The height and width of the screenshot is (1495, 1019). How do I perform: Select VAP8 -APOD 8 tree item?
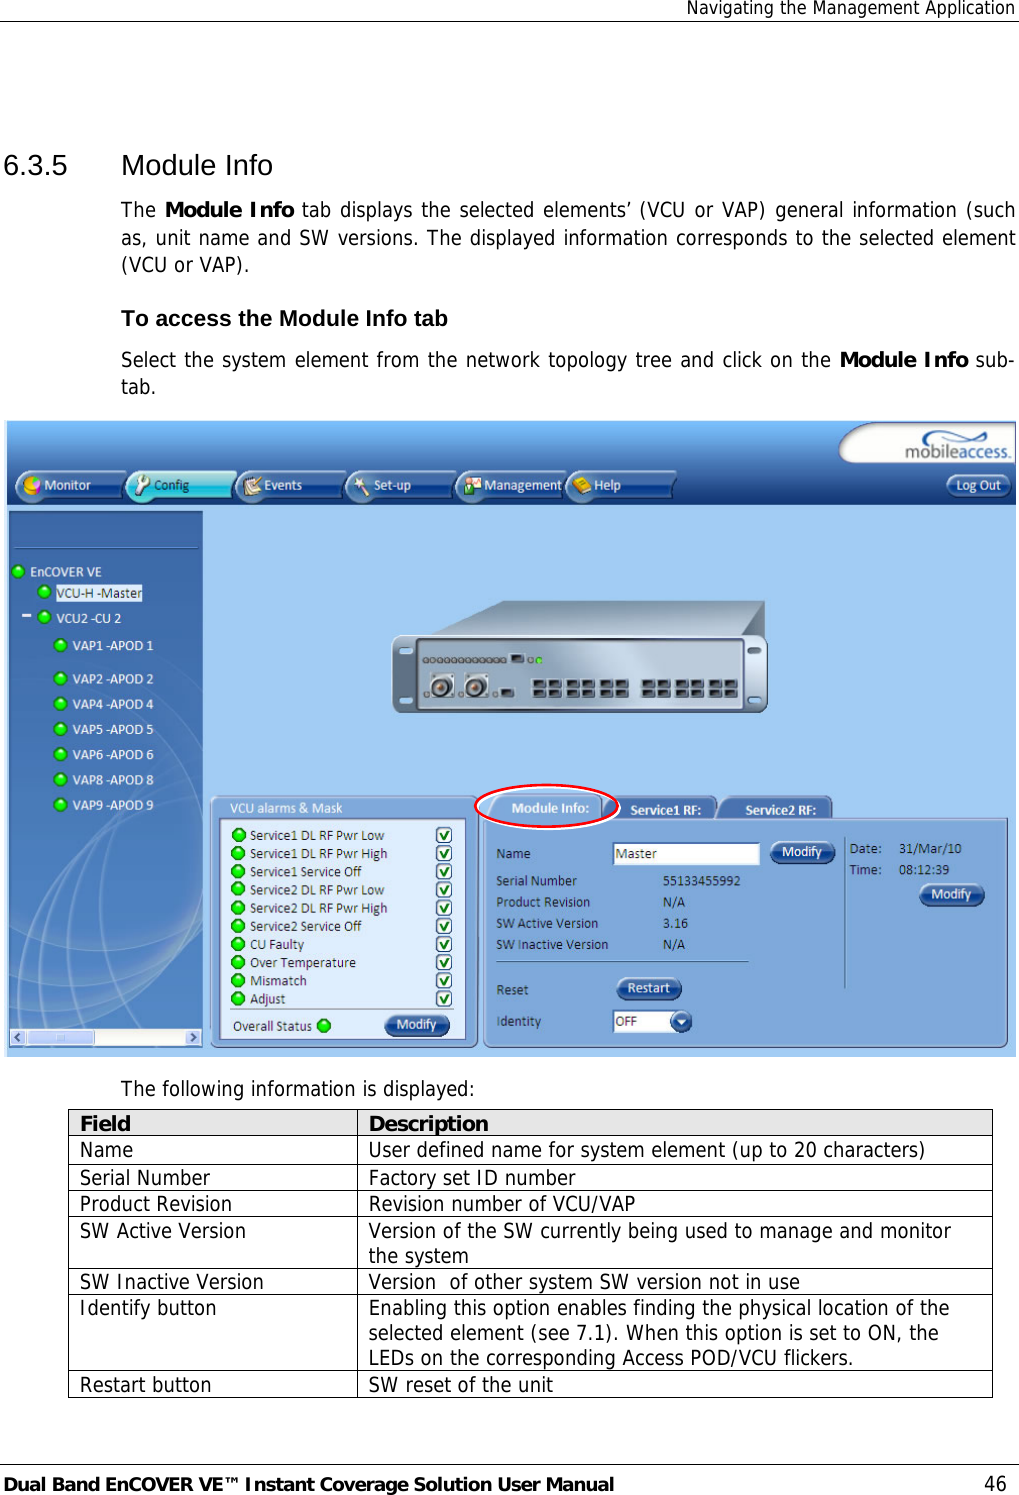pos(113,780)
